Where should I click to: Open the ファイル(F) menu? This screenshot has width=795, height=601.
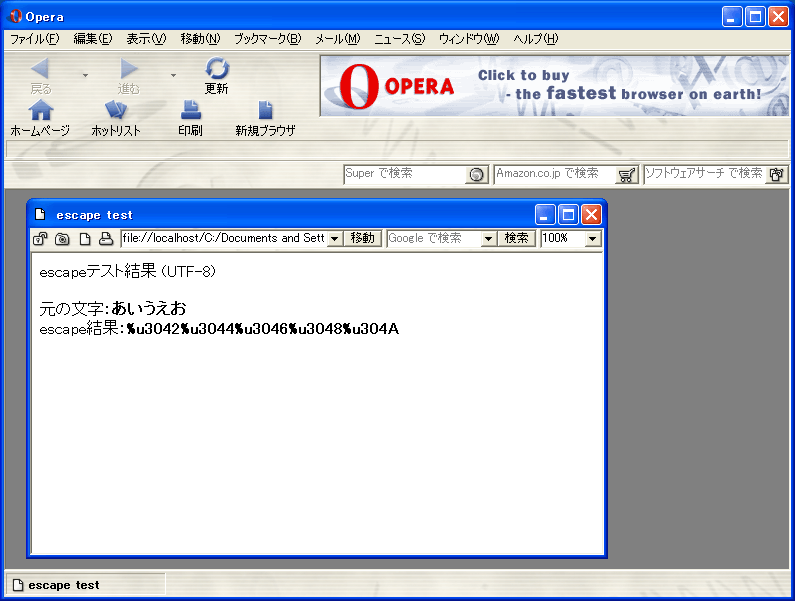(x=34, y=39)
